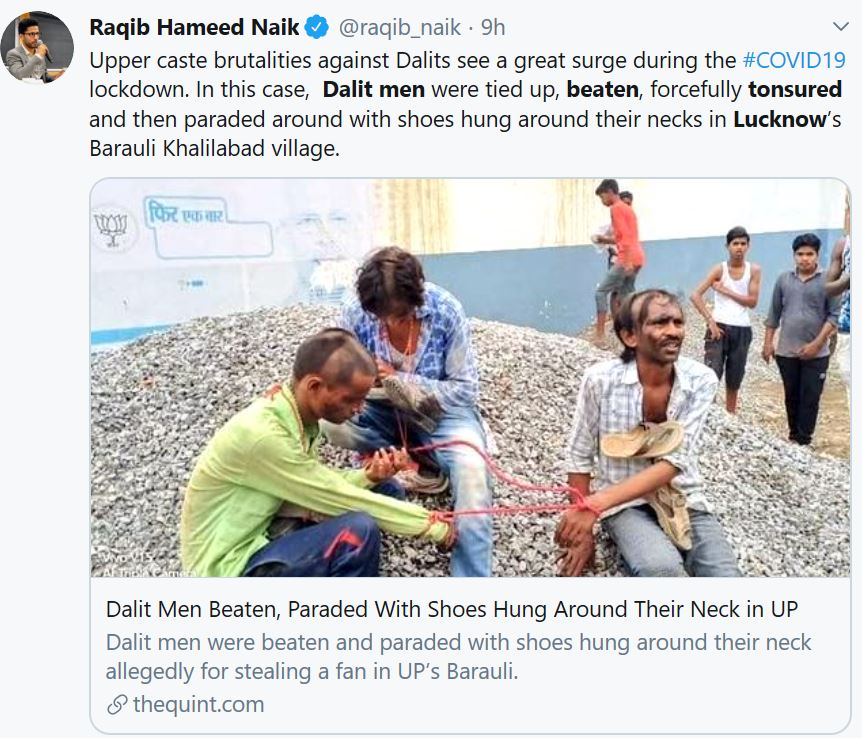Click the headline 'Dalit Men Beaten, Paraded' card title
862x738 pixels.
[451, 609]
